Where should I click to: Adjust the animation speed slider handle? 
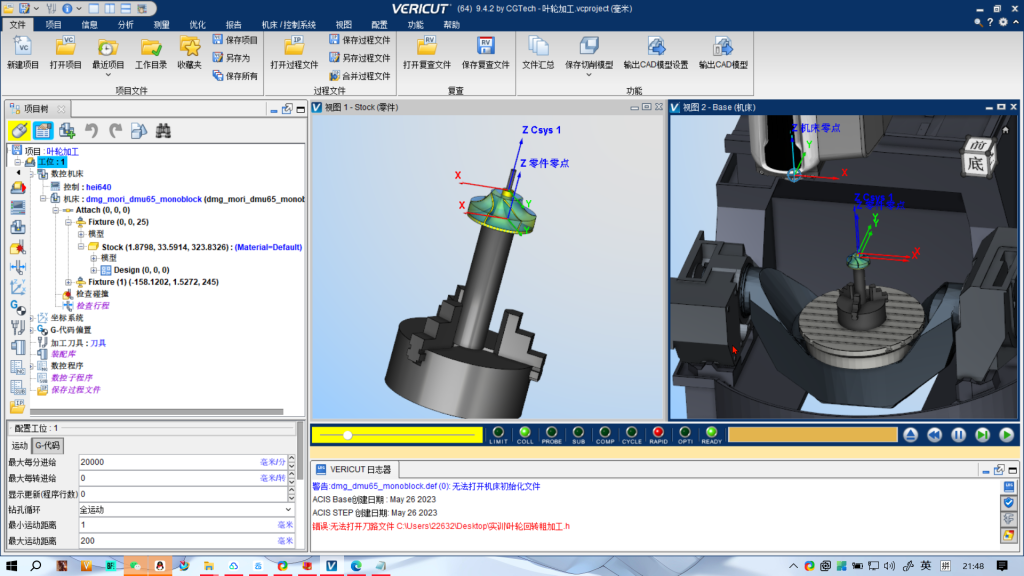(x=347, y=435)
